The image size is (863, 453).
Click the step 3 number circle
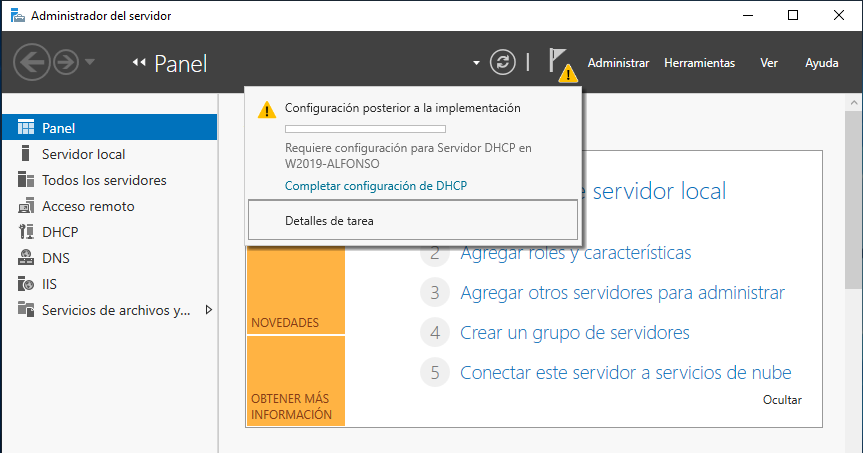(435, 292)
